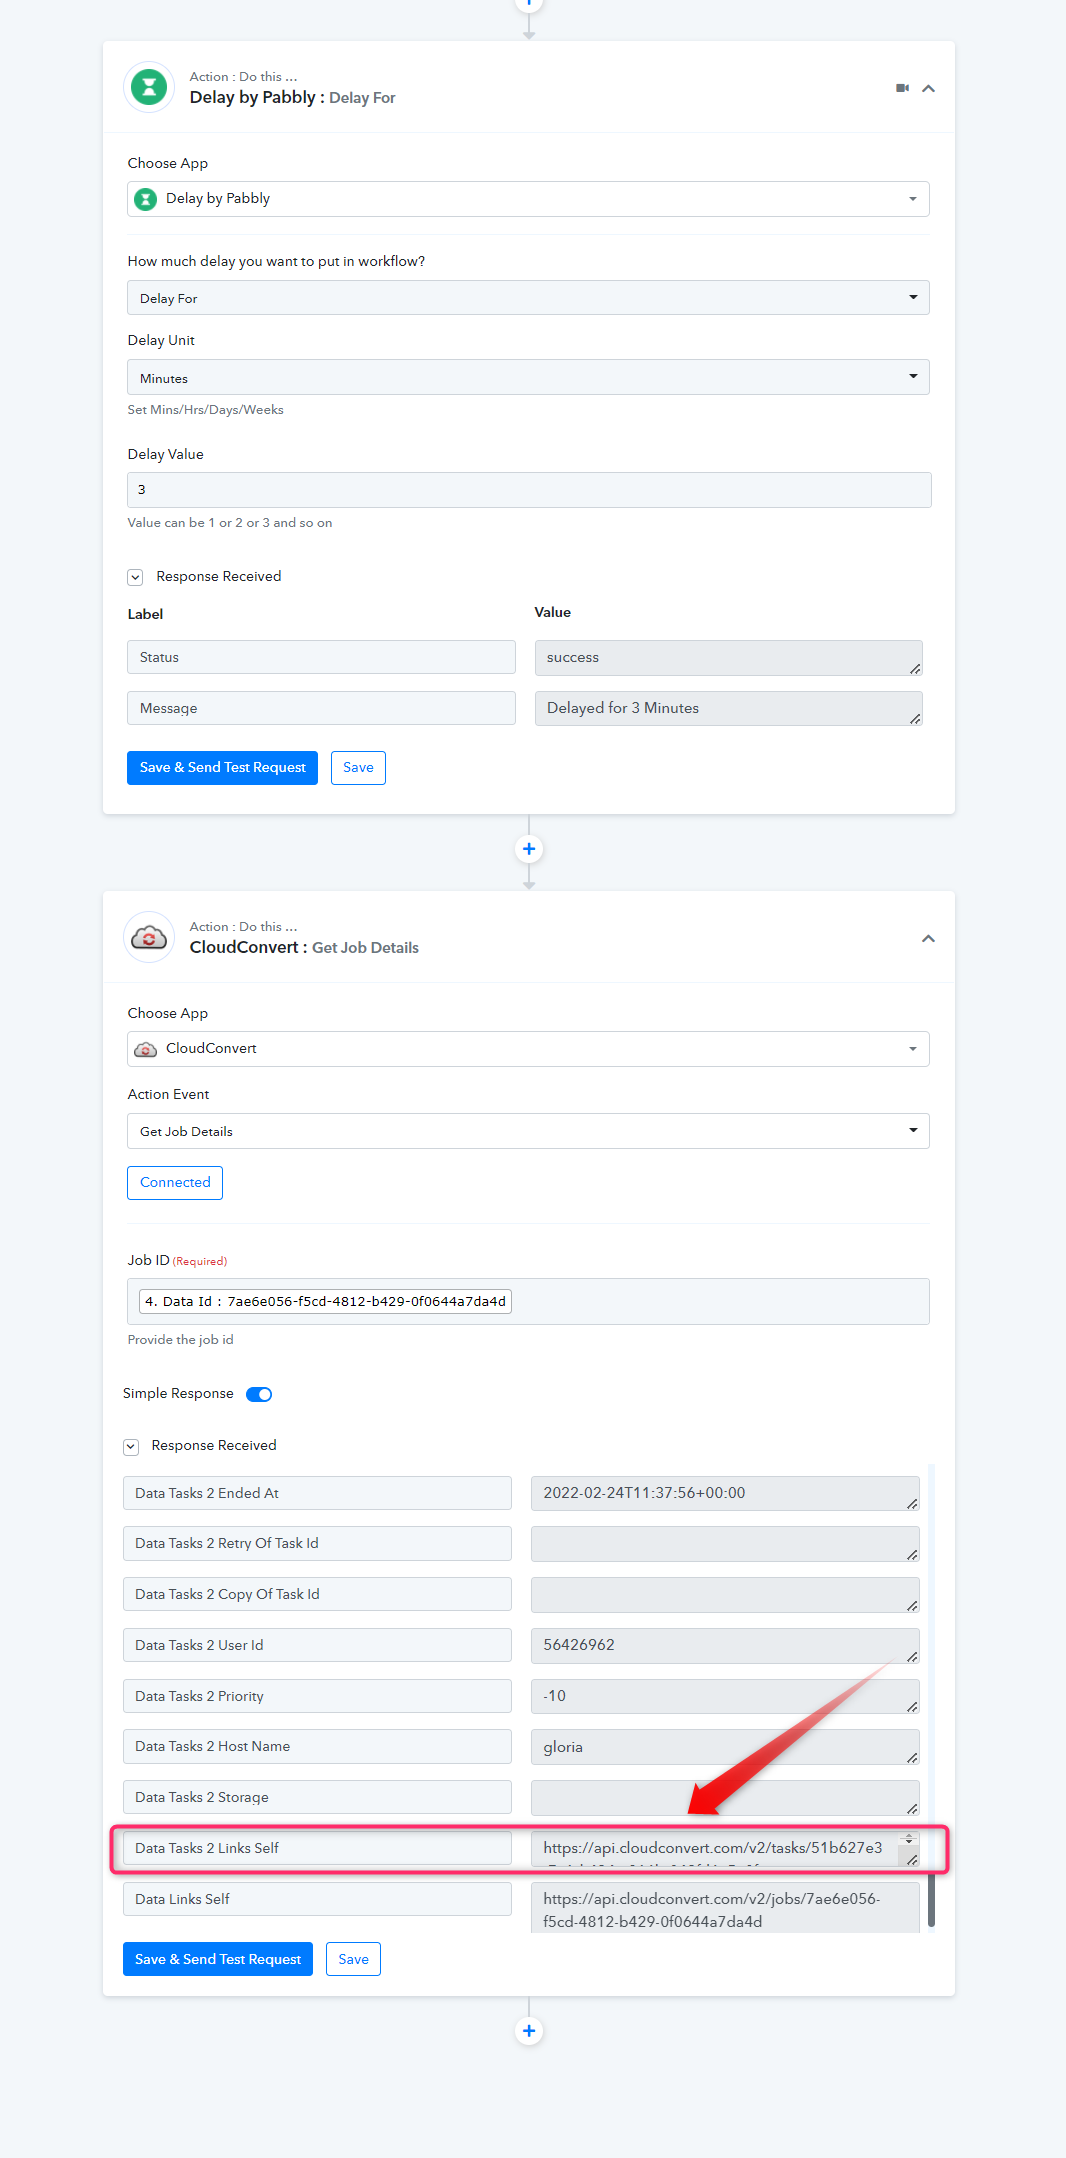Click the Data Tasks 2 Priority label

[317, 1696]
